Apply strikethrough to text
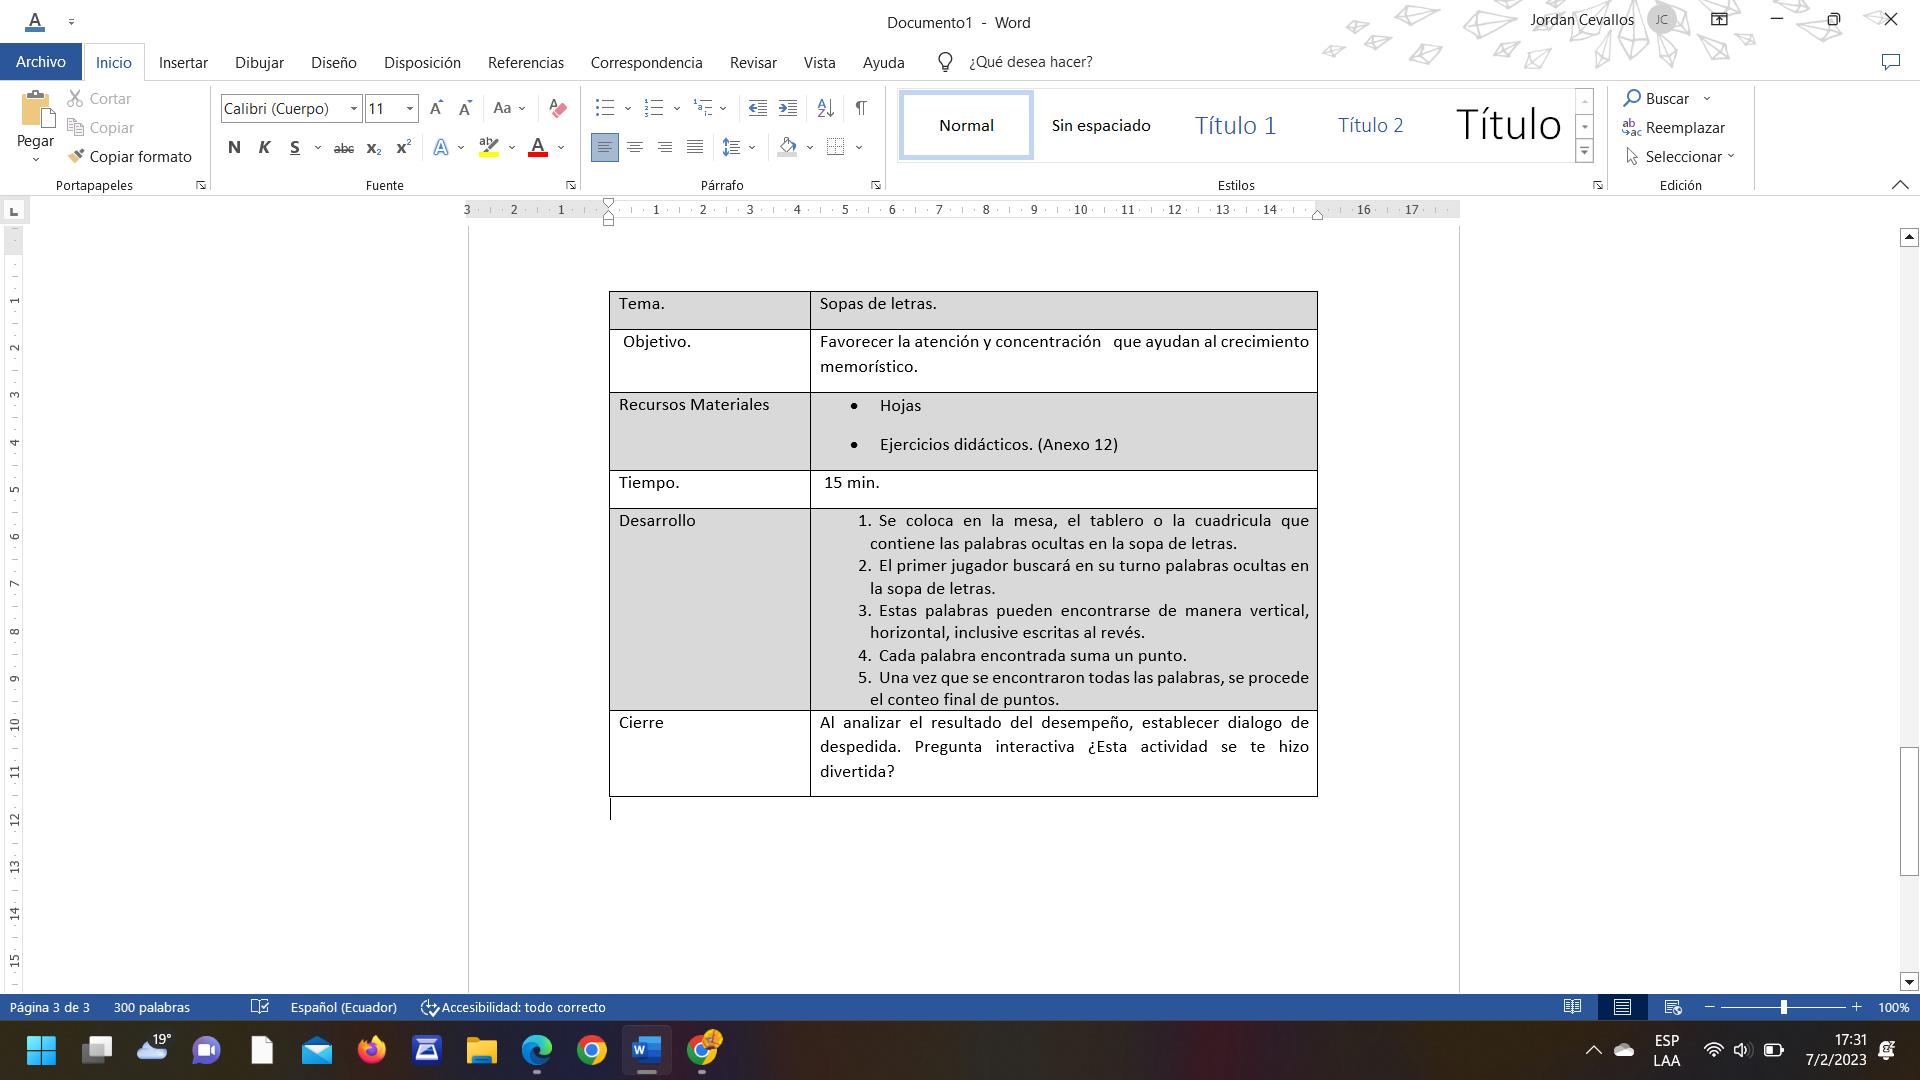Screen dimensions: 1920x1080 pos(343,148)
